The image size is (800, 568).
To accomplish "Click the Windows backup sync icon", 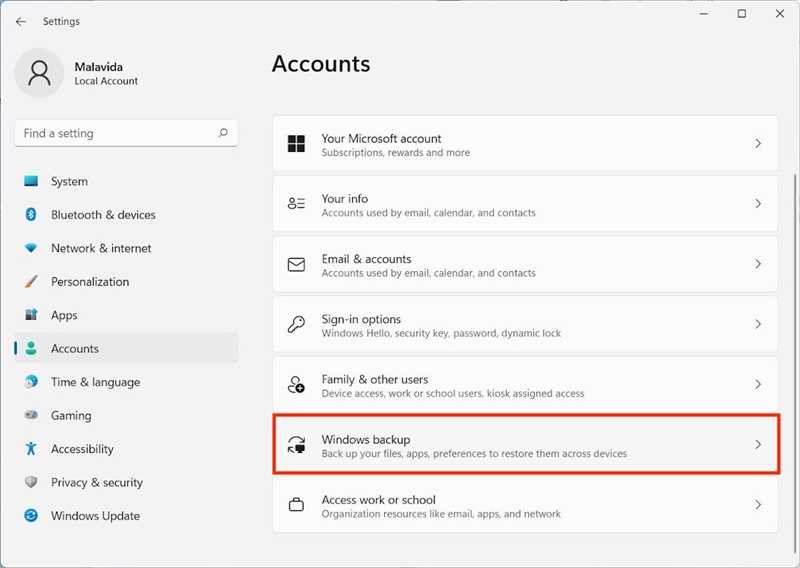I will [x=296, y=444].
